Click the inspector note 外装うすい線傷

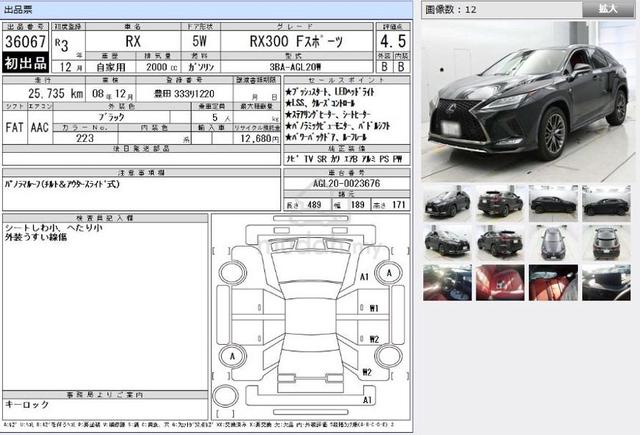(x=36, y=237)
